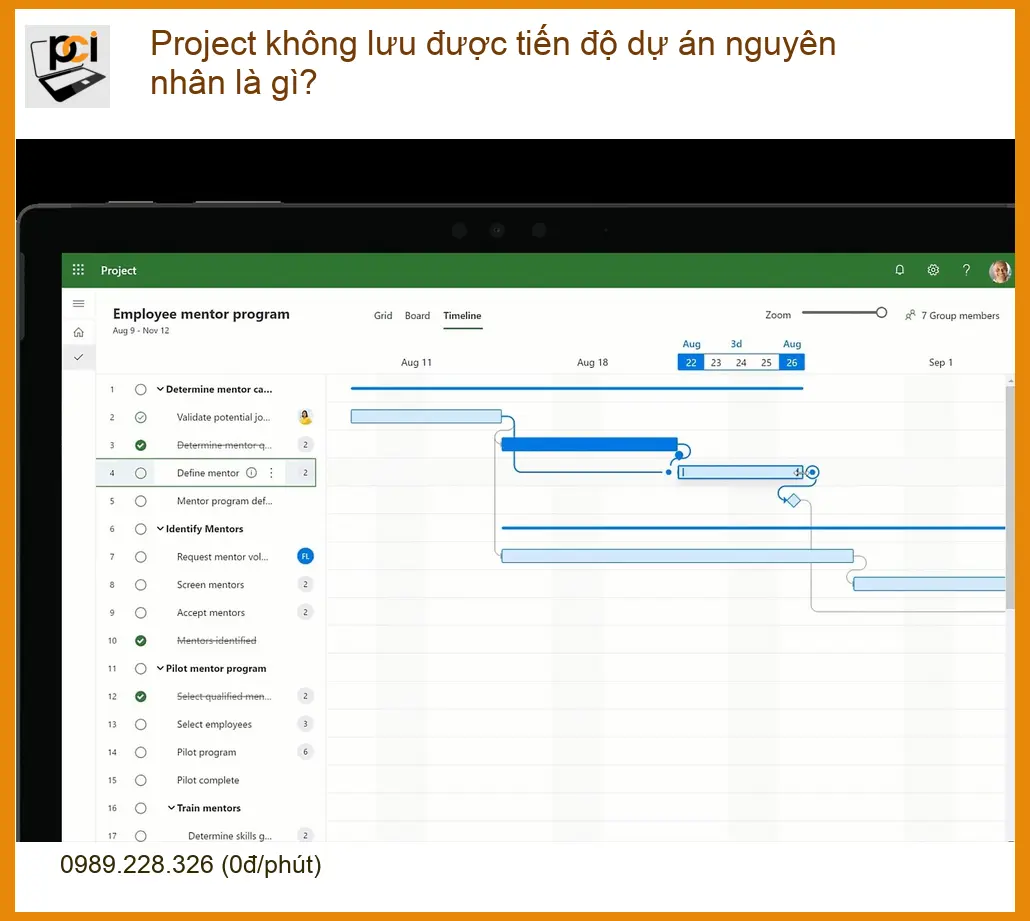Screen dimensions: 1030x921
Task: Open the help question mark
Action: tap(966, 270)
